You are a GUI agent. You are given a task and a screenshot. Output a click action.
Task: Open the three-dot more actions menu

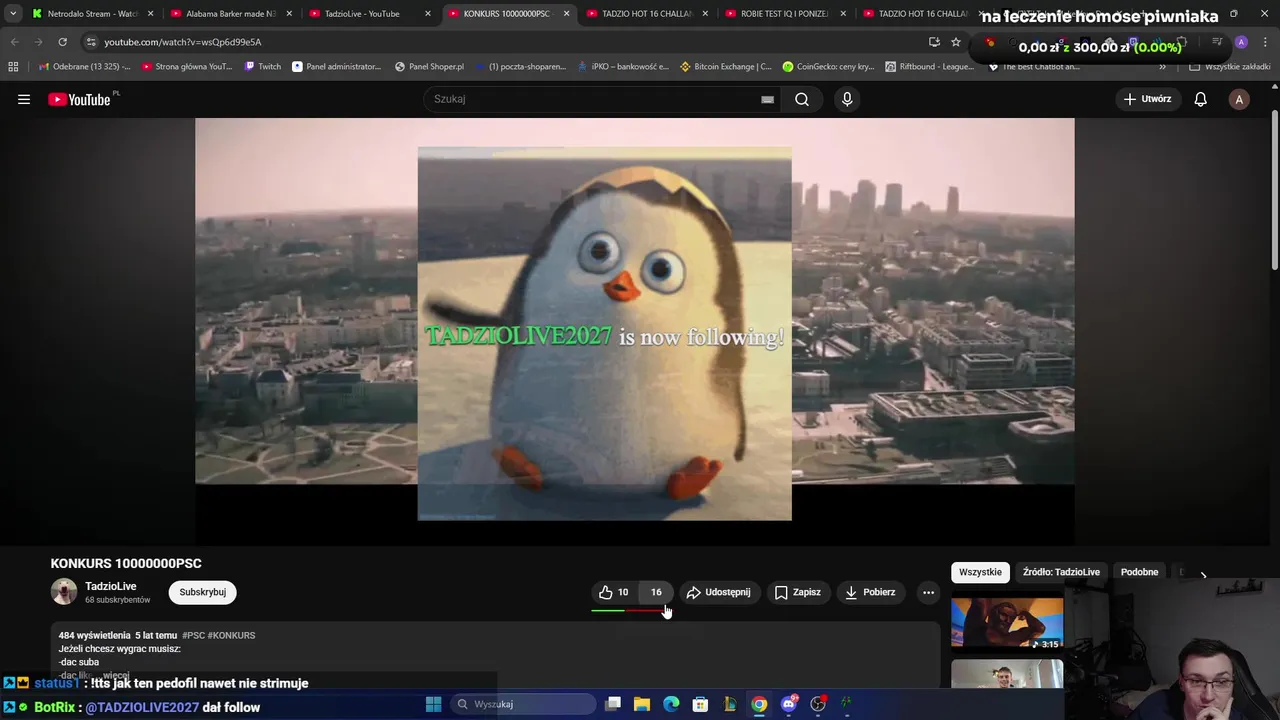pos(928,592)
